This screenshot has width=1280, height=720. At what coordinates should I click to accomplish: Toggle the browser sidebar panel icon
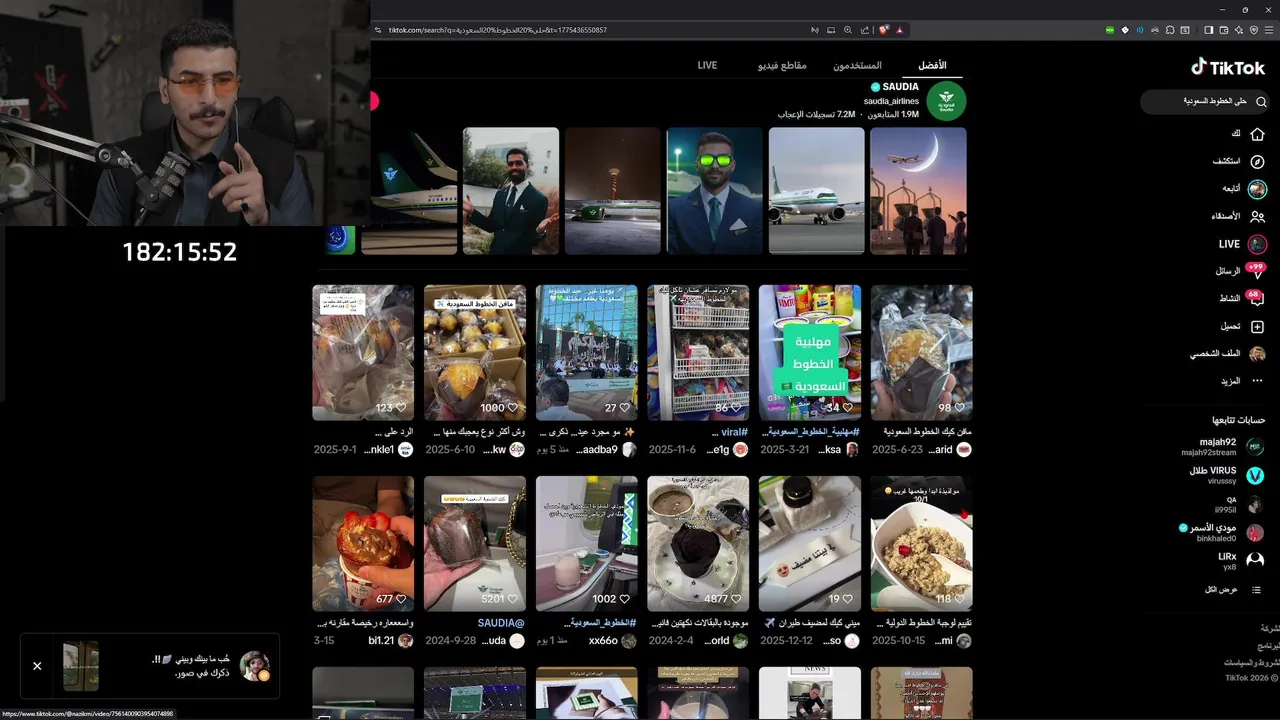click(1208, 30)
